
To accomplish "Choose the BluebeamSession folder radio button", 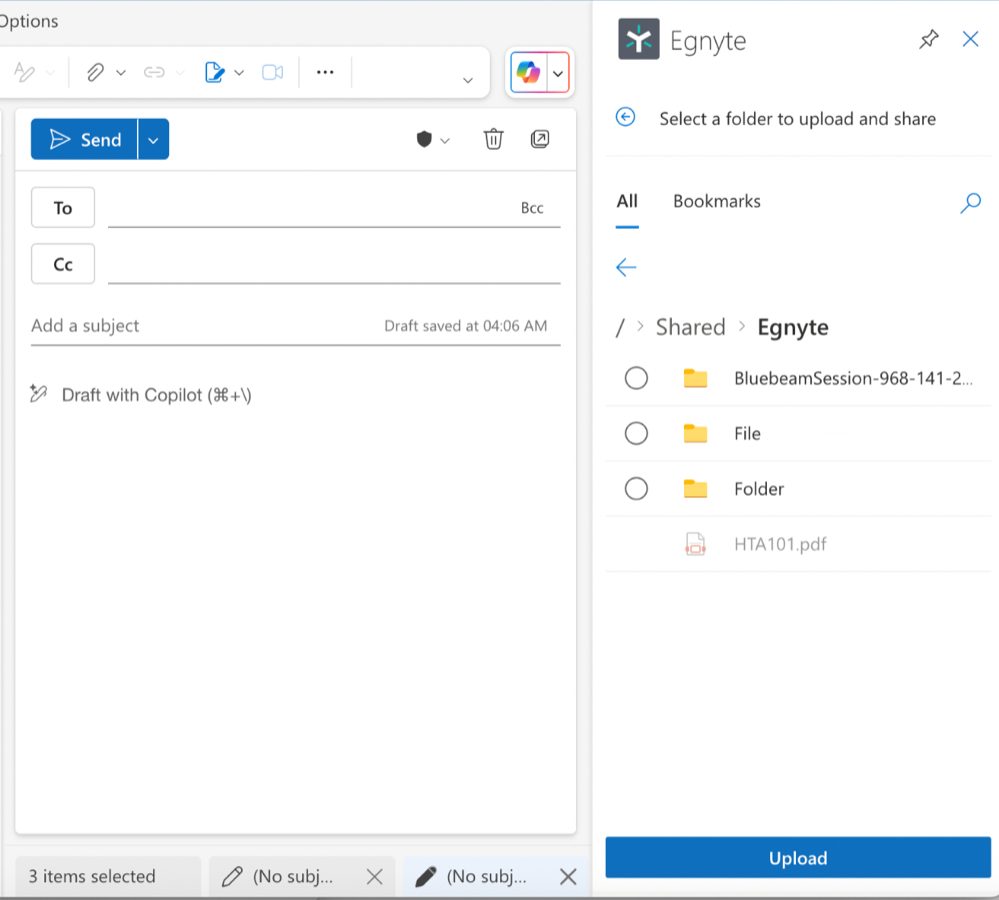I will coord(636,378).
